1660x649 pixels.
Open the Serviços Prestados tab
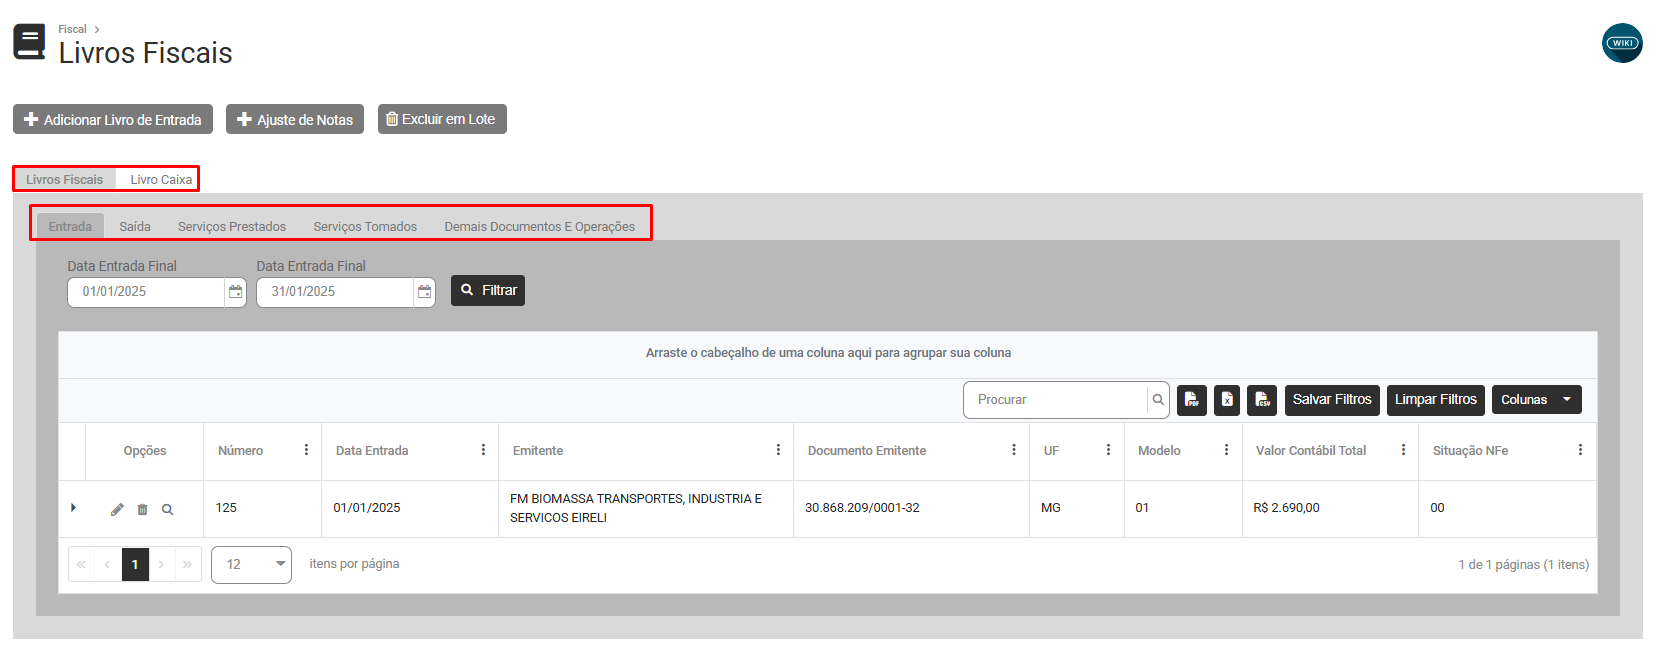tap(232, 227)
